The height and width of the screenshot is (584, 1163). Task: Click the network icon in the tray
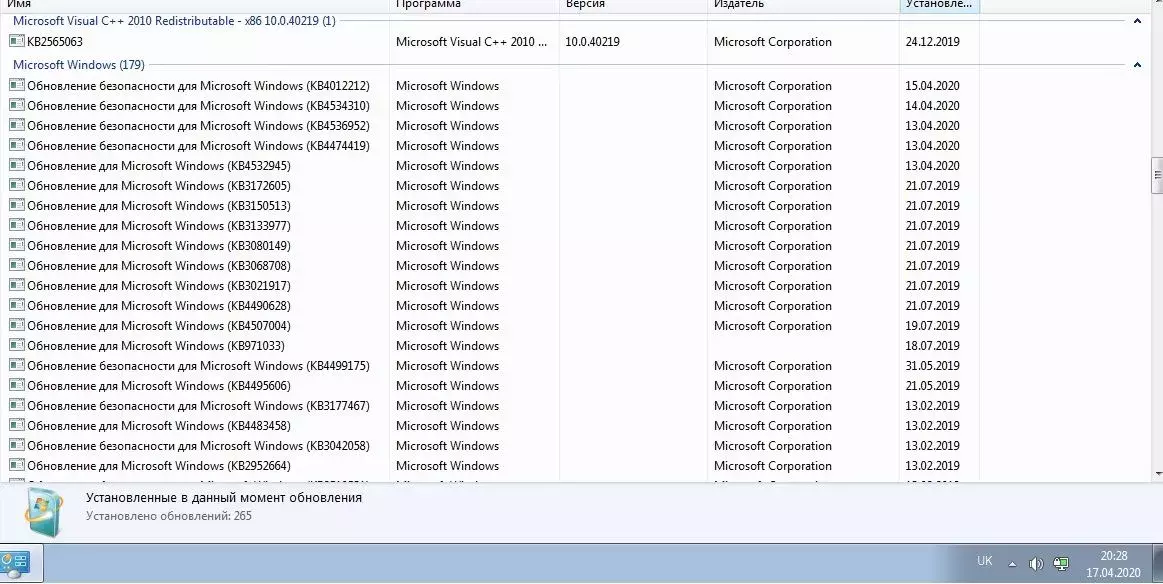click(1061, 564)
